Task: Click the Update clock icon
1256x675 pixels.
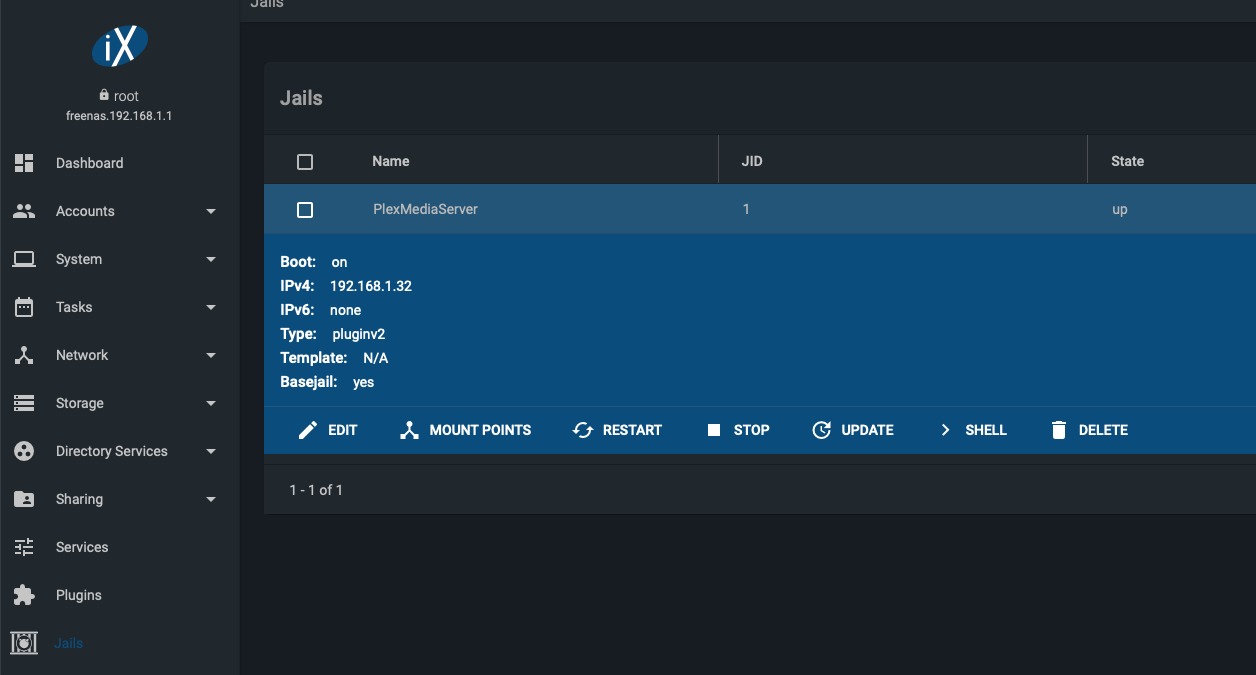Action: point(822,430)
